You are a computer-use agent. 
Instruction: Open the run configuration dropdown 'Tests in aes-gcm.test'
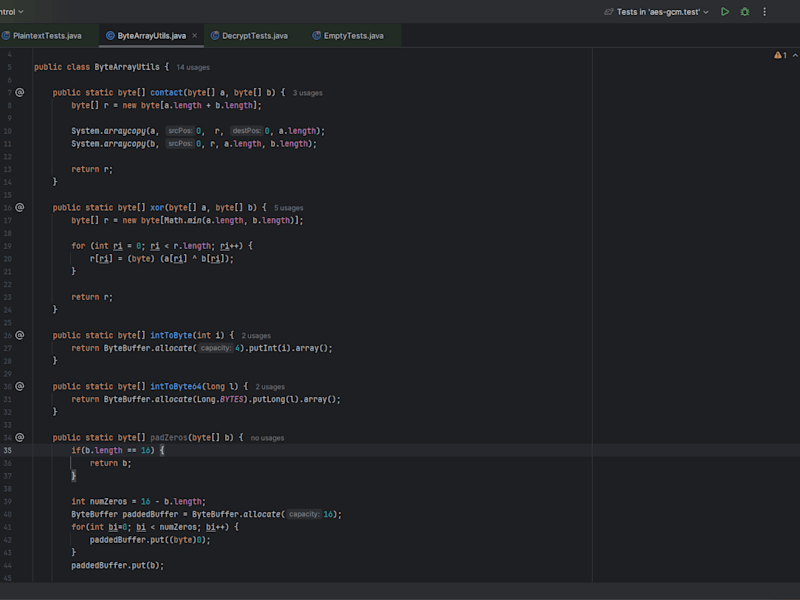(657, 12)
